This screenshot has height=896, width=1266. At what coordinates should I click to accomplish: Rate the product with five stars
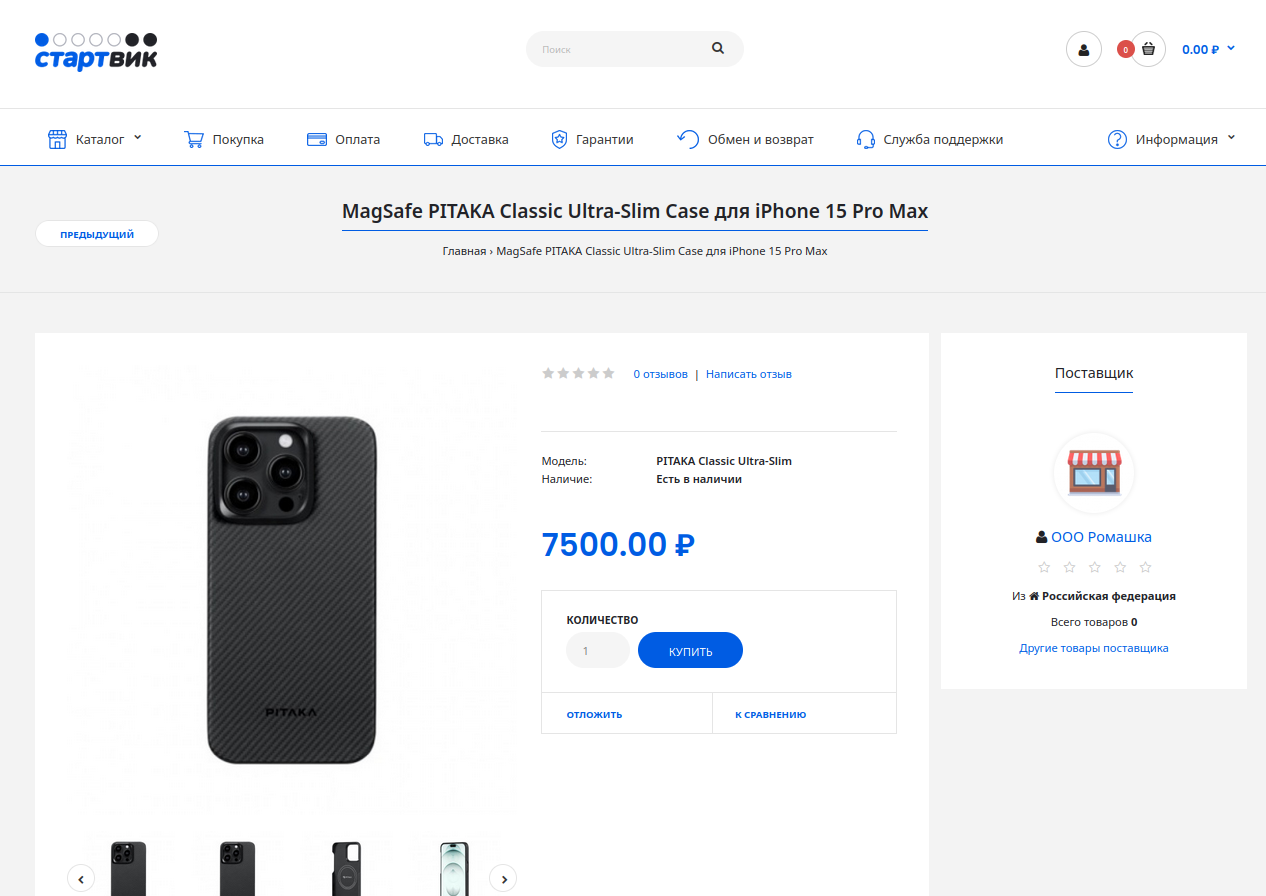click(x=608, y=373)
